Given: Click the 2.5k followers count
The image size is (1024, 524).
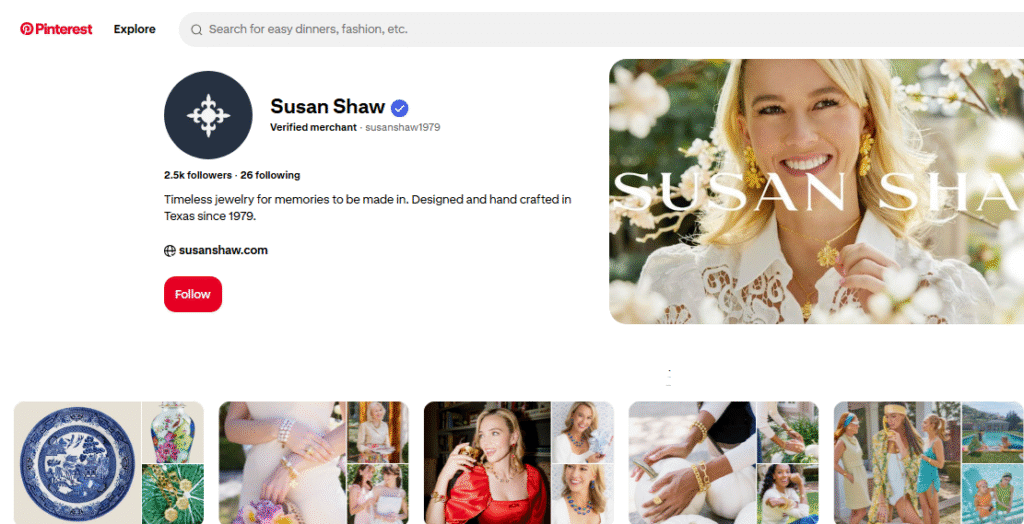Looking at the screenshot, I should coord(198,175).
